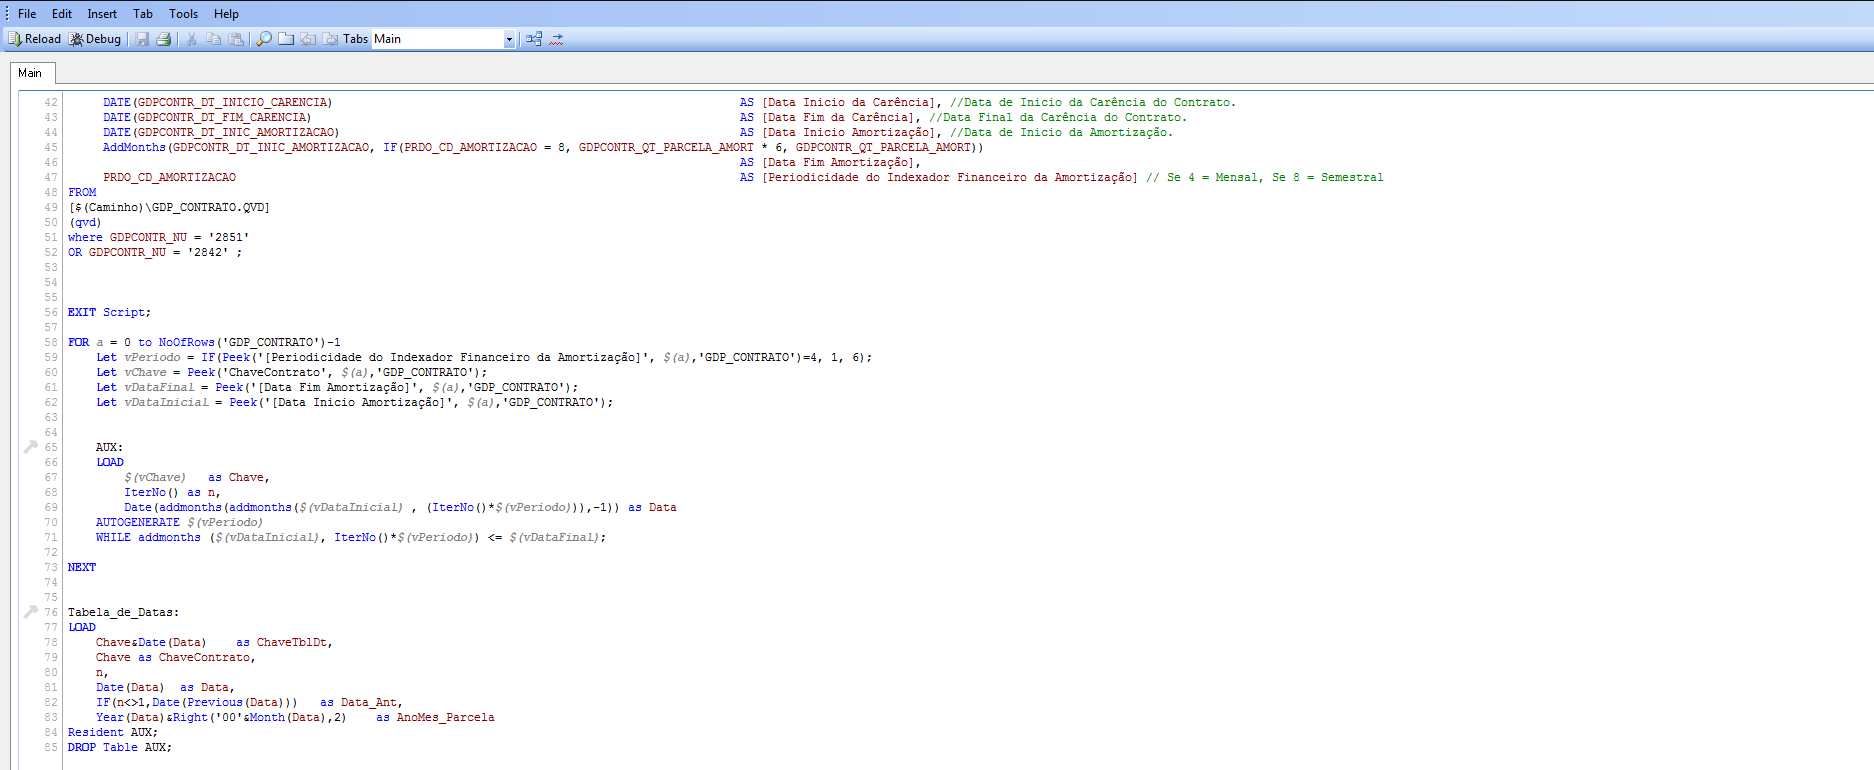Click the FROM keyword on line 48
1874x770 pixels.
pos(82,192)
